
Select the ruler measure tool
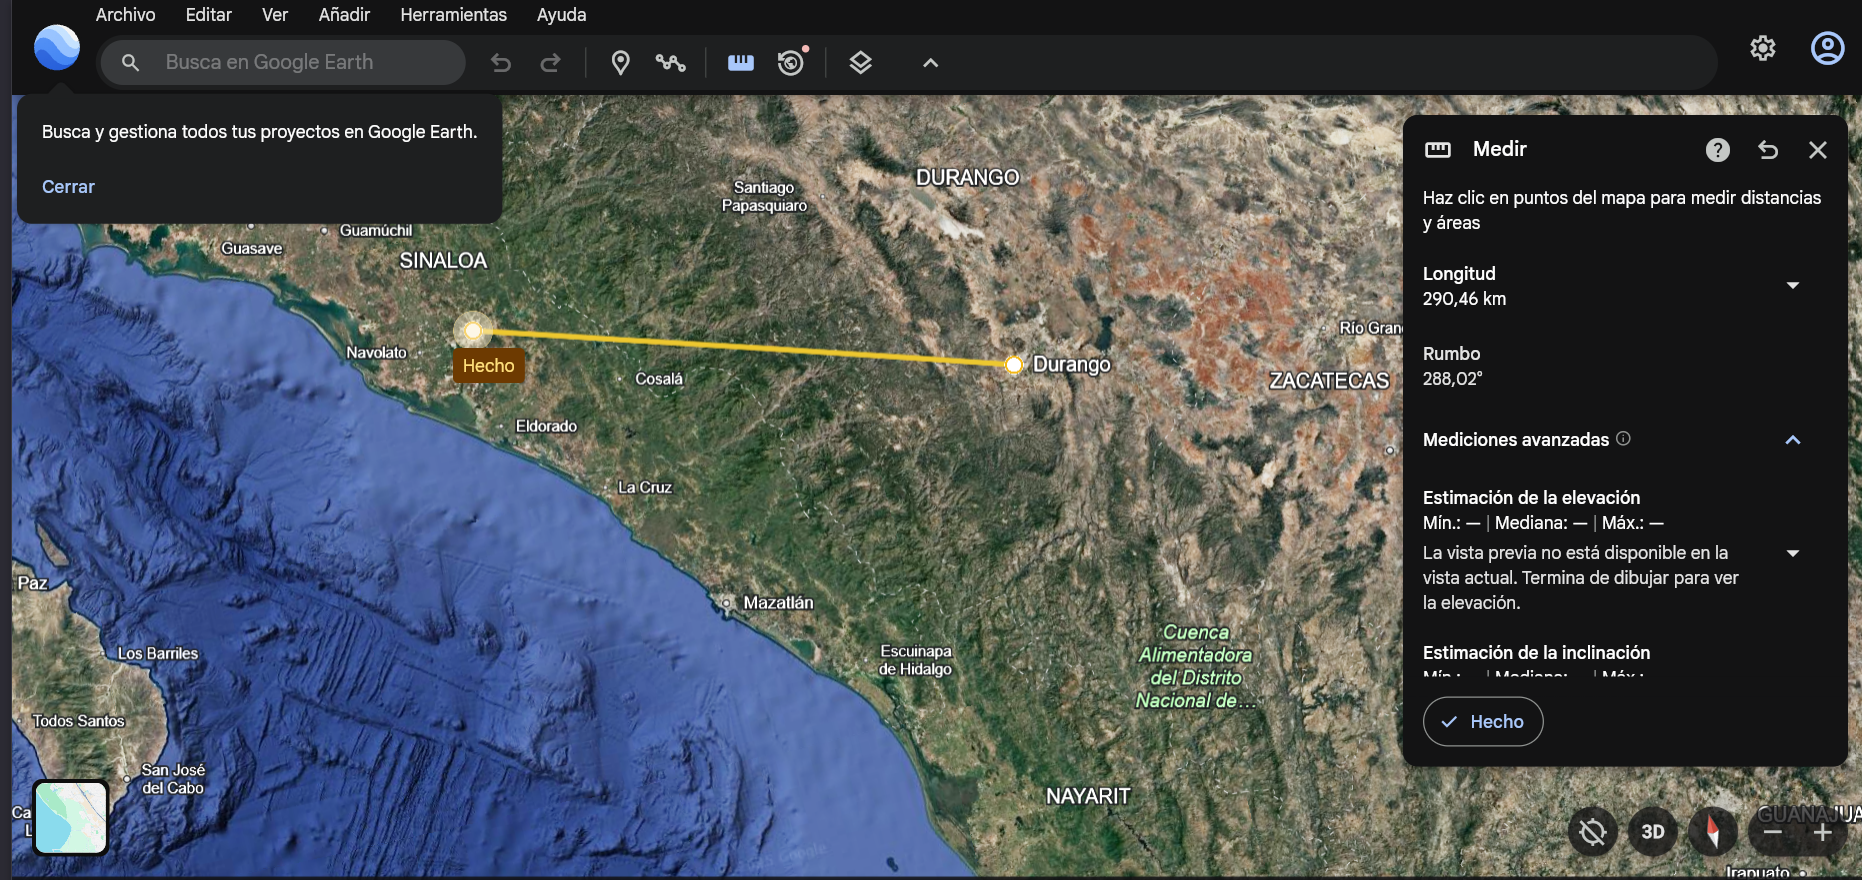(x=741, y=63)
